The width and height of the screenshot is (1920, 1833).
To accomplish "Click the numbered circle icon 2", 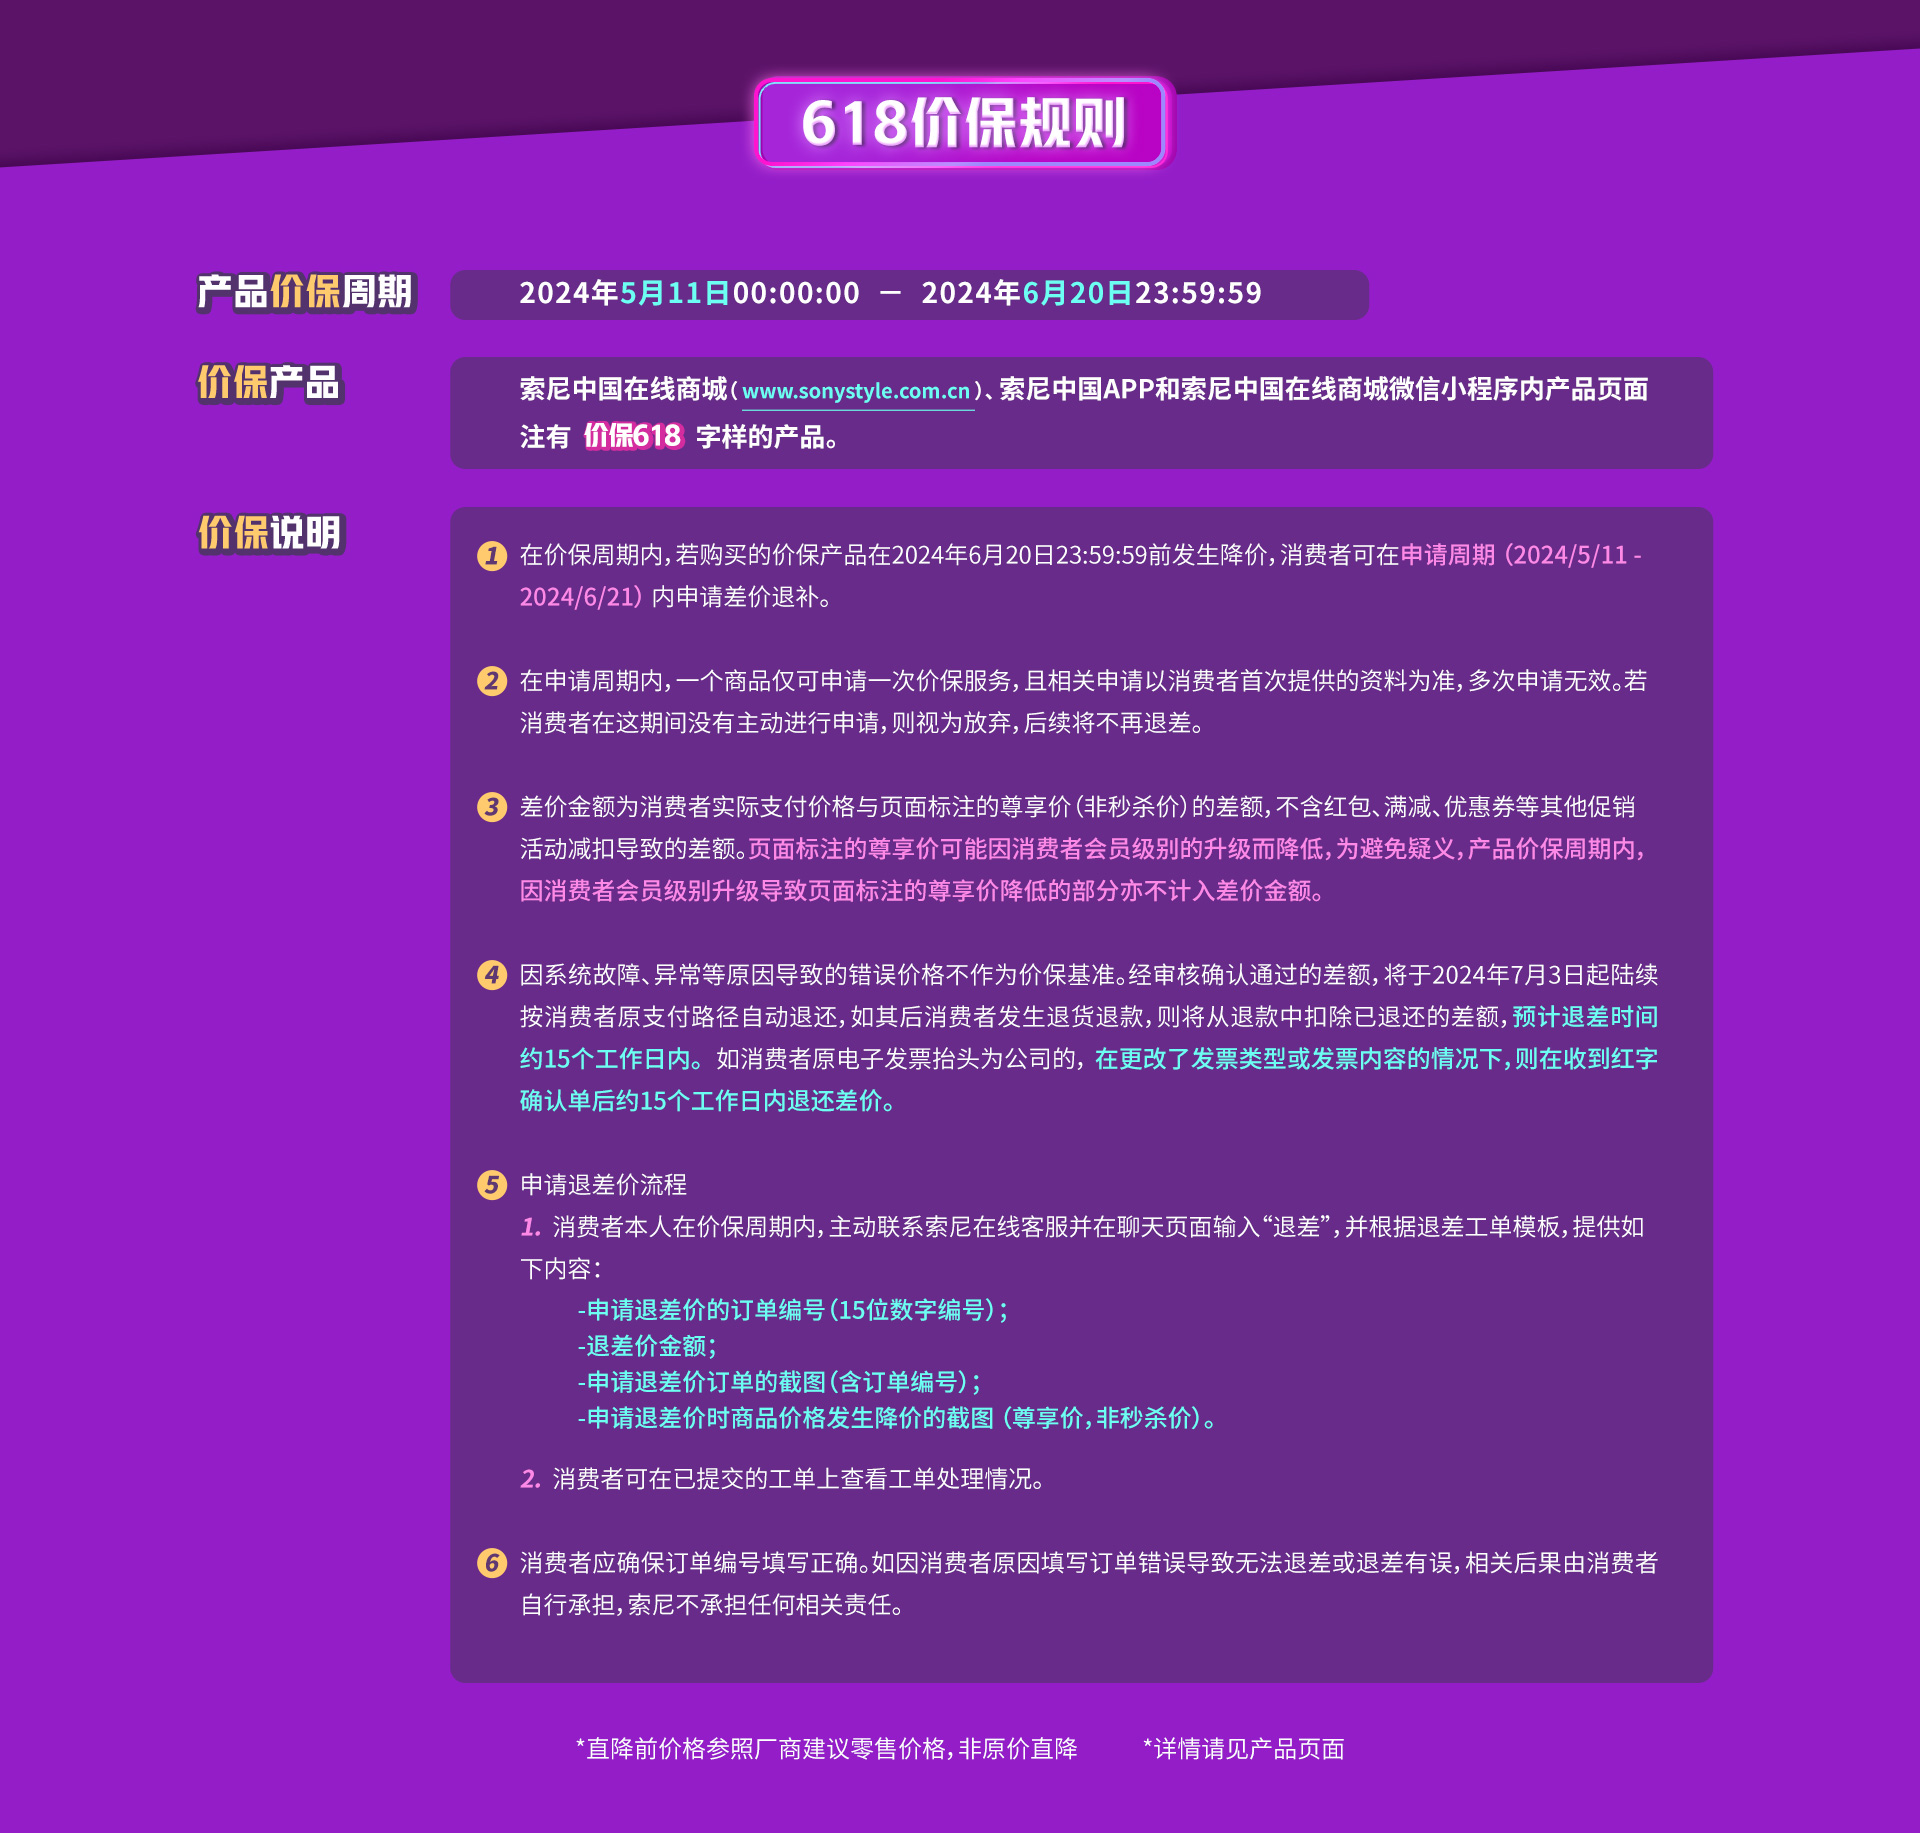I will tap(491, 681).
